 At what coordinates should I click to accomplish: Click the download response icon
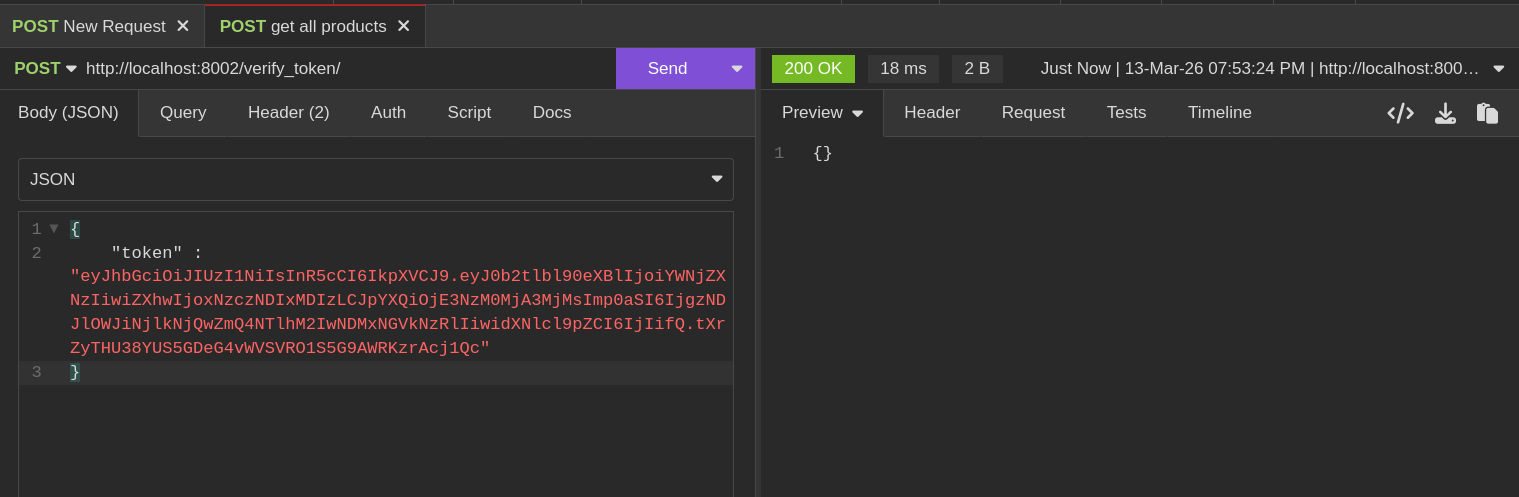click(1445, 113)
